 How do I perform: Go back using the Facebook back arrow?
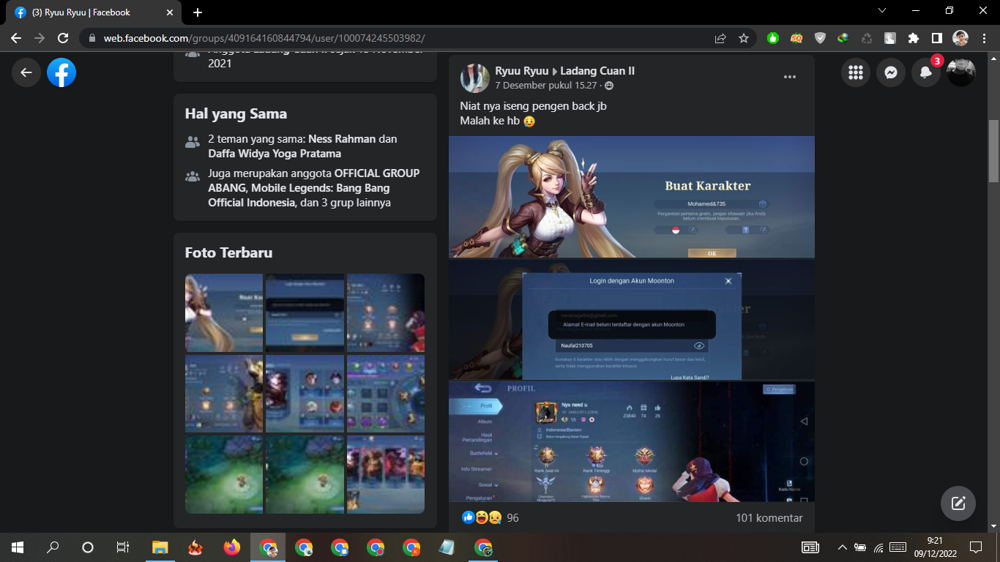[26, 73]
